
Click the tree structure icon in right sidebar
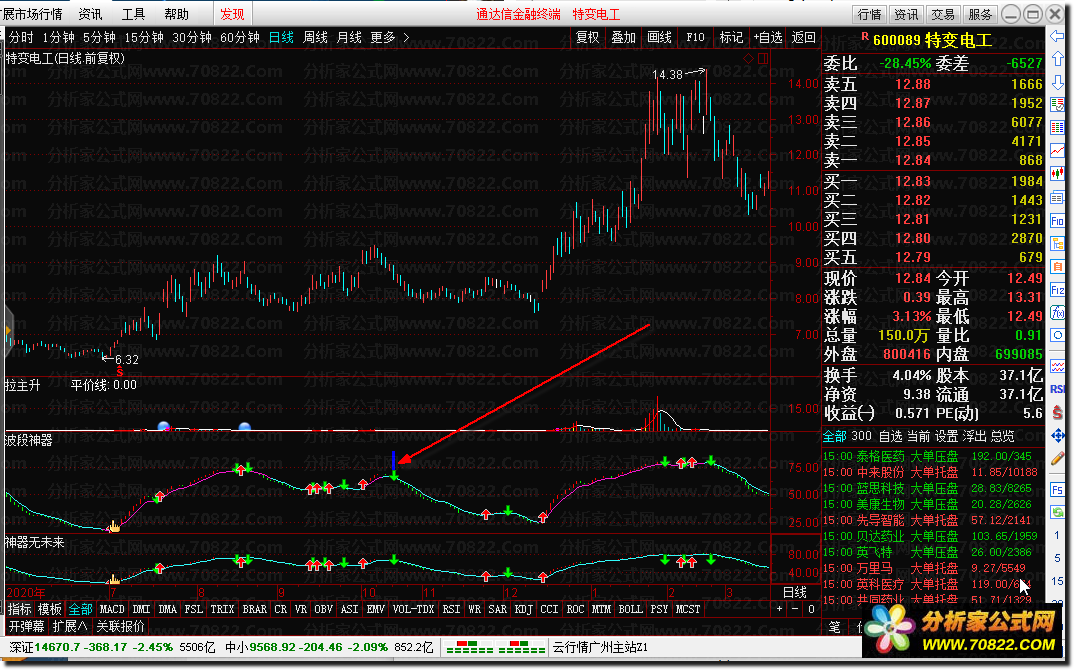[1056, 244]
